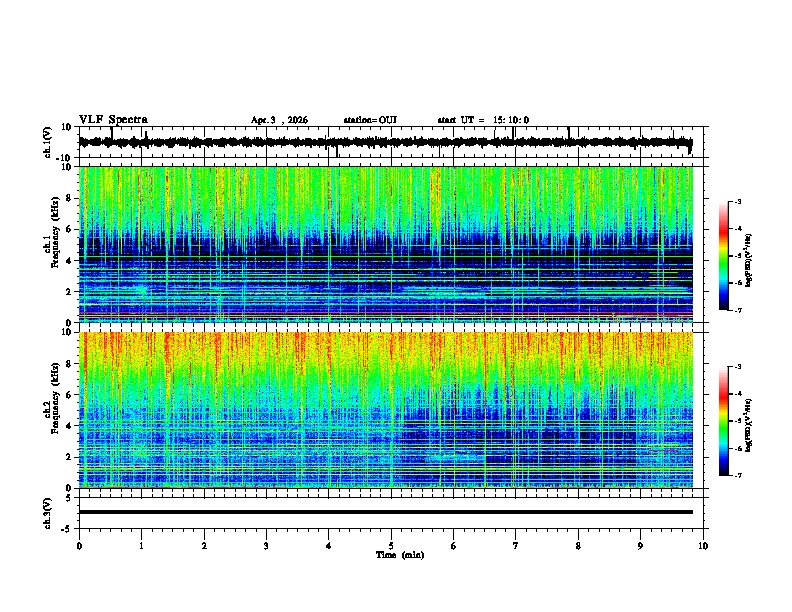Click the "VLF Spectra" title text
The height and width of the screenshot is (612, 792).
click(x=113, y=120)
